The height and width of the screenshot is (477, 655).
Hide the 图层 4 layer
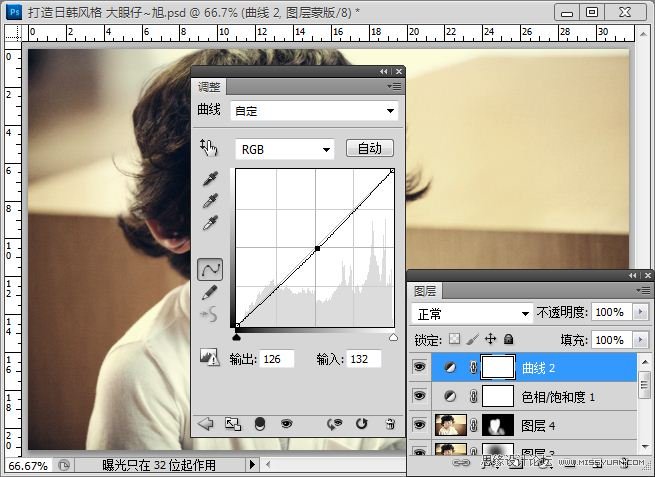click(419, 425)
